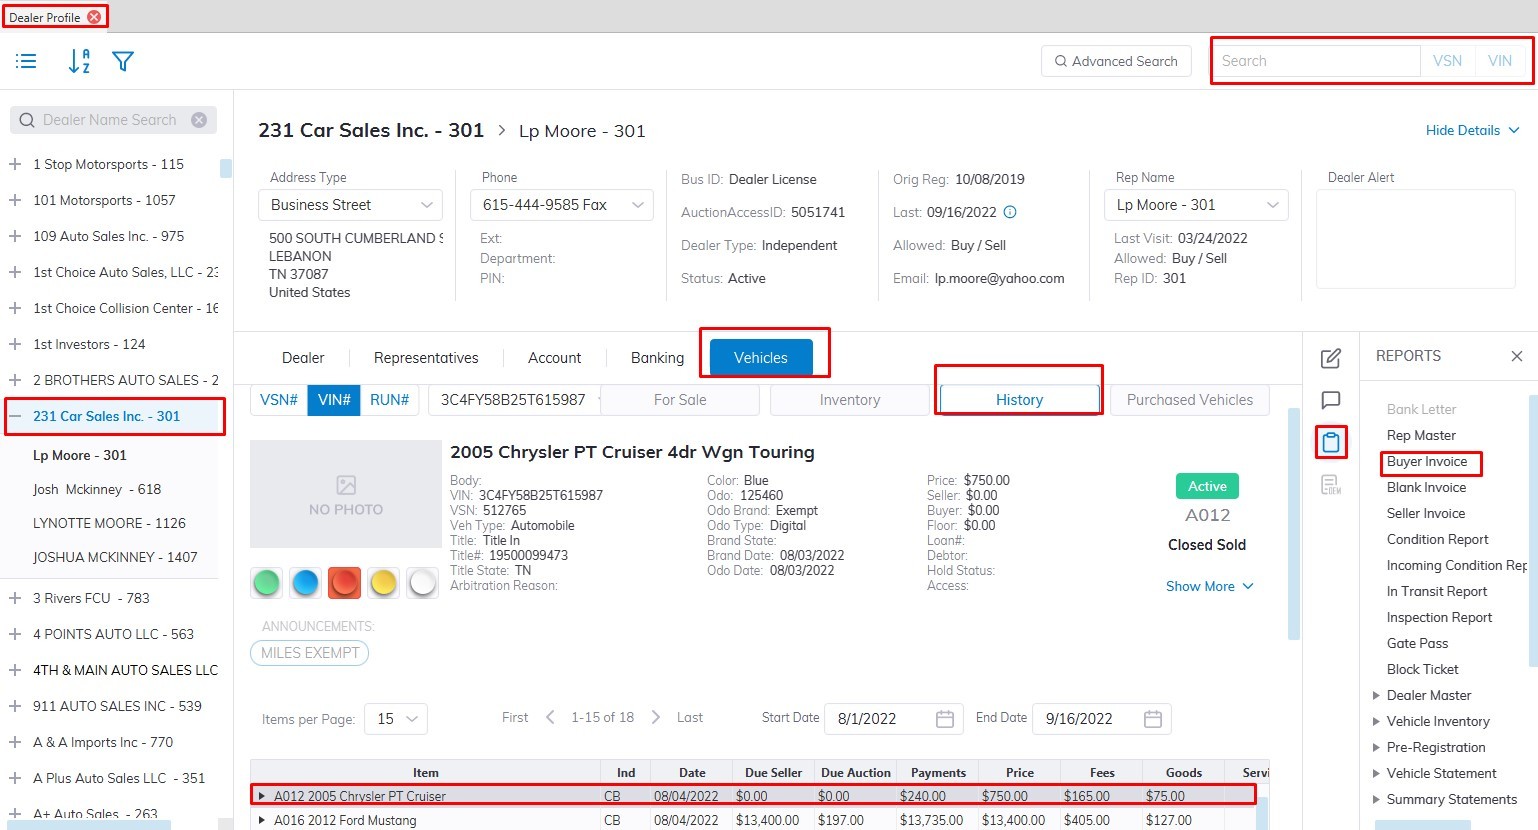Image resolution: width=1538 pixels, height=830 pixels.
Task: Click the green color circle
Action: pyautogui.click(x=267, y=583)
